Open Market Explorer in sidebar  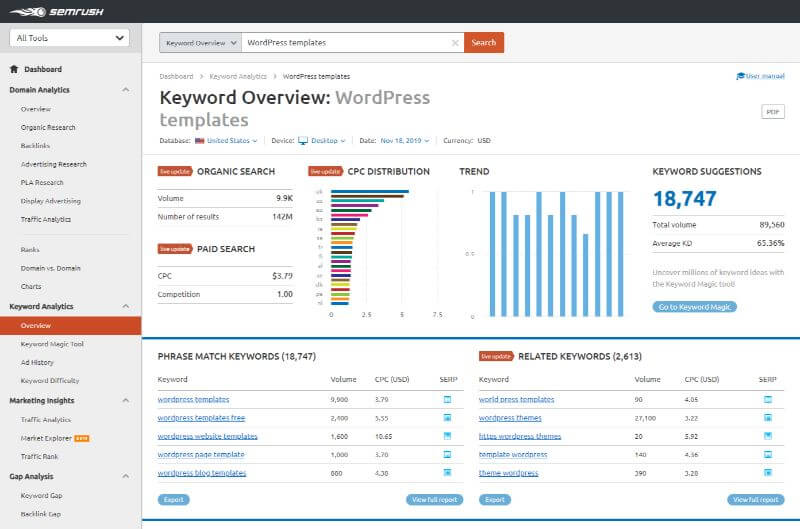click(x=46, y=438)
